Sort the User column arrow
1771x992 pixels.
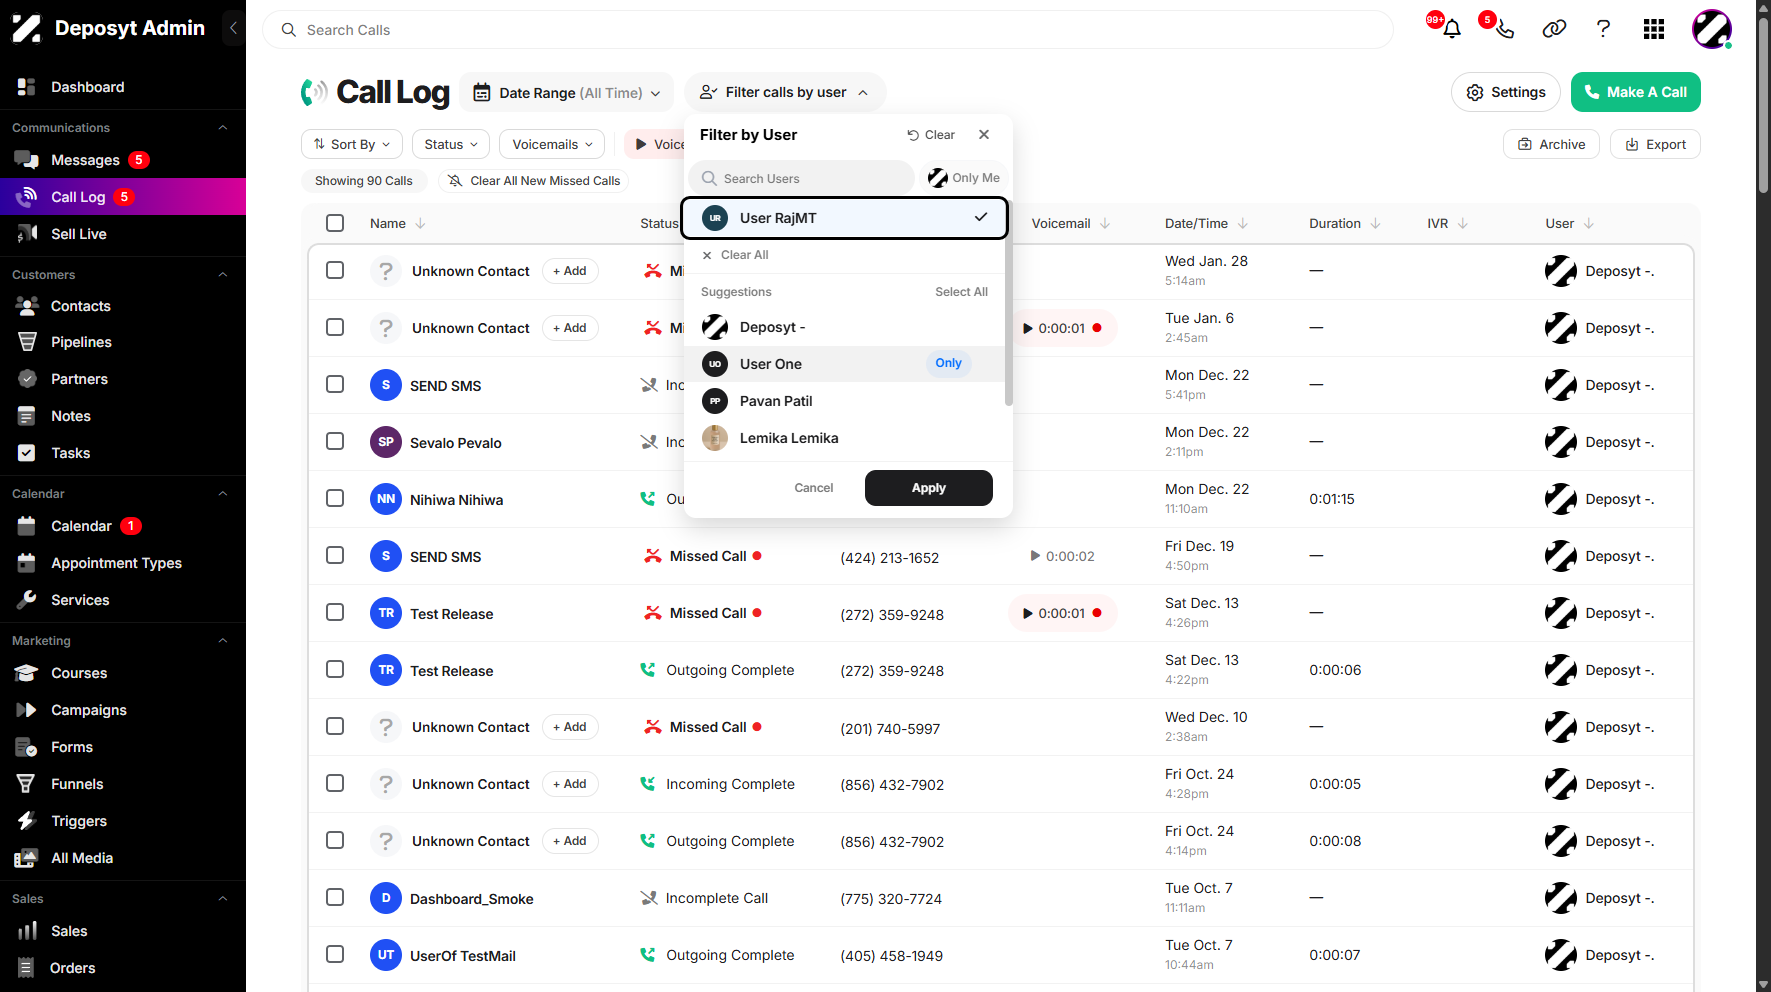point(1589,224)
